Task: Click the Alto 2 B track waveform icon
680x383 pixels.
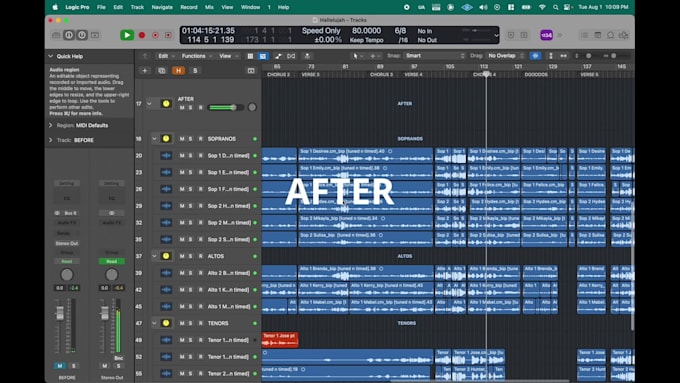Action: (166, 273)
